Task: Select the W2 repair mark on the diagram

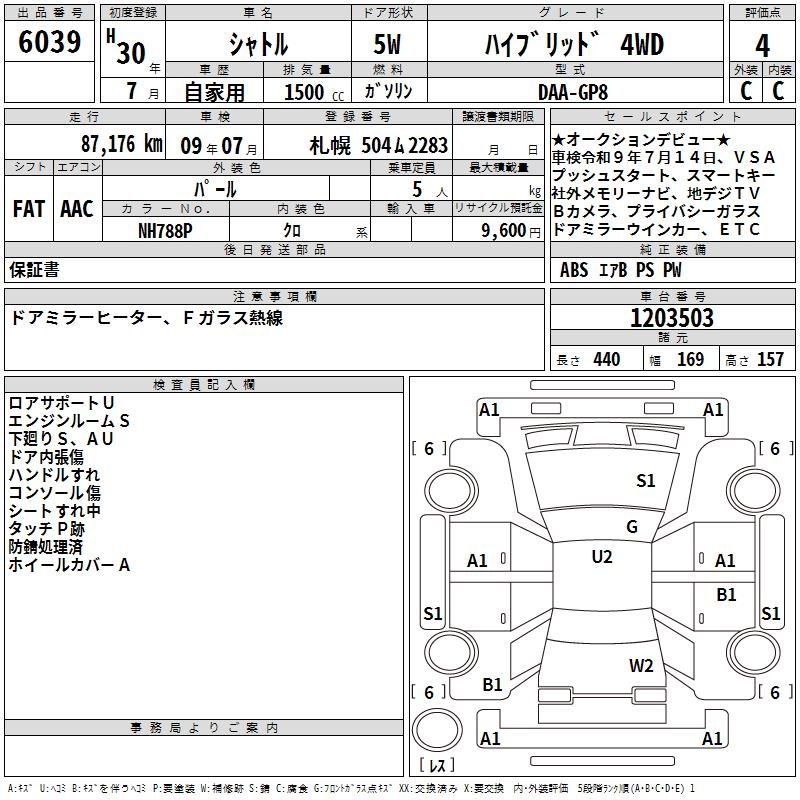Action: 641,666
